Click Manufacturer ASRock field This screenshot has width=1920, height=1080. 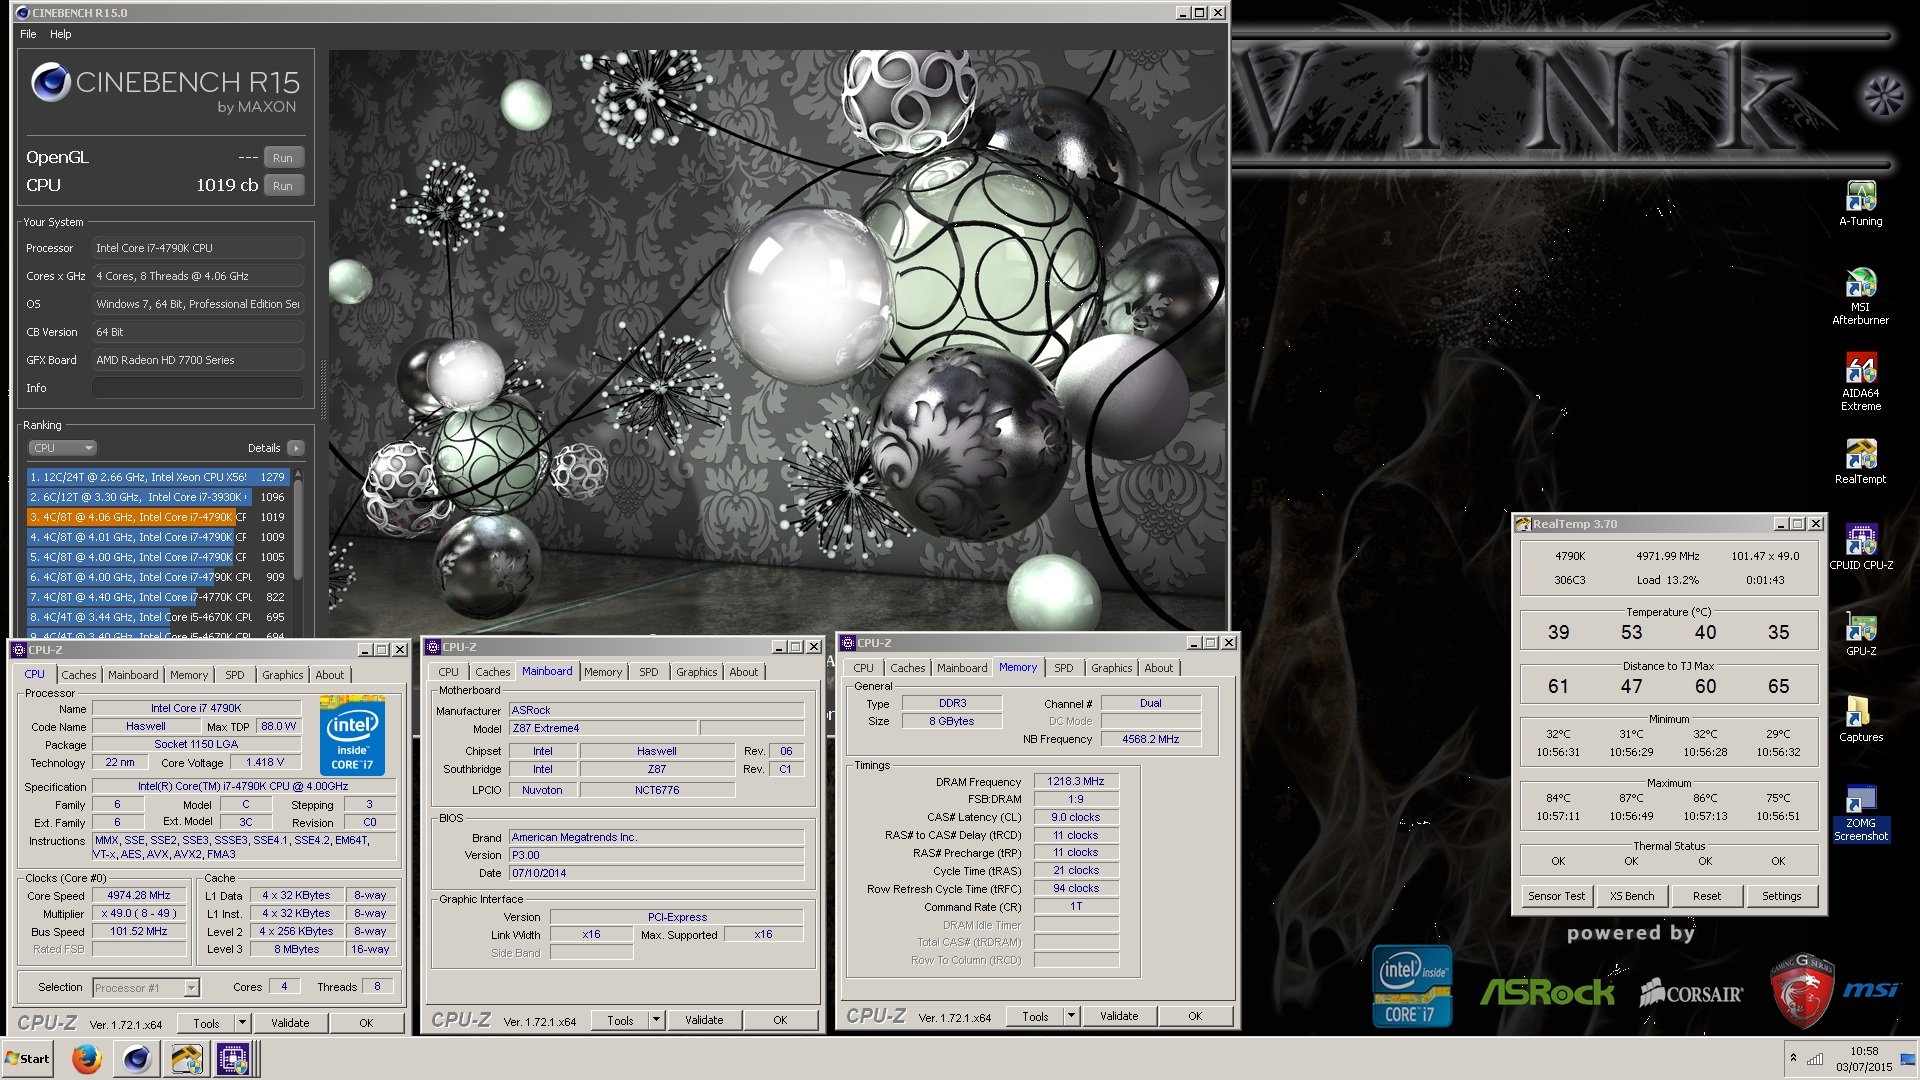pyautogui.click(x=656, y=711)
